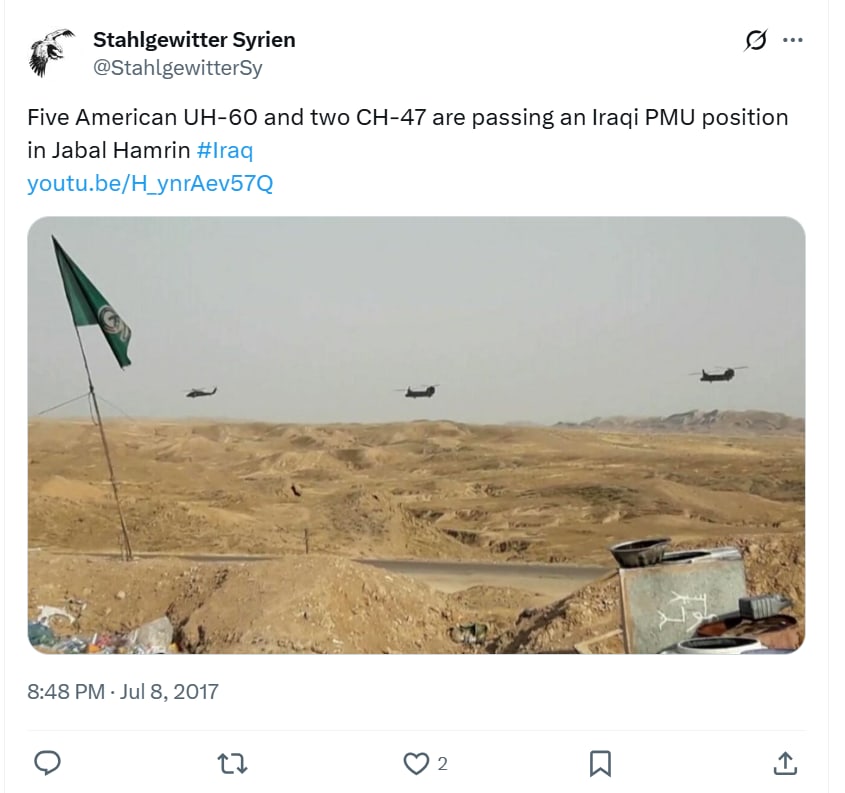Follow the youtu.be/H_ynrAev57Q link
The height and width of the screenshot is (793, 845).
(150, 184)
